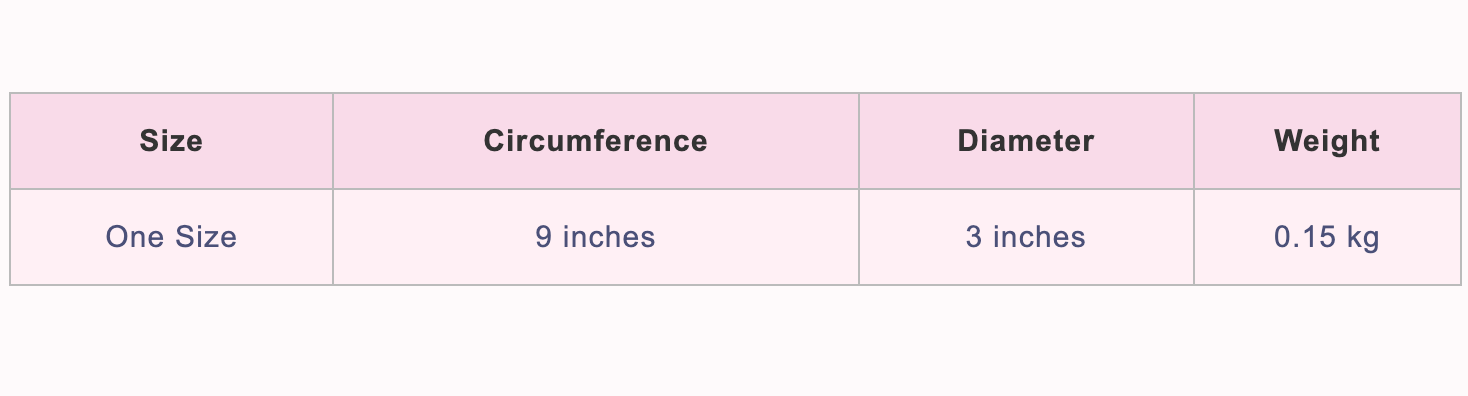1468x396 pixels.
Task: Click letter C of Circumference heading
Action: pyautogui.click(x=494, y=141)
